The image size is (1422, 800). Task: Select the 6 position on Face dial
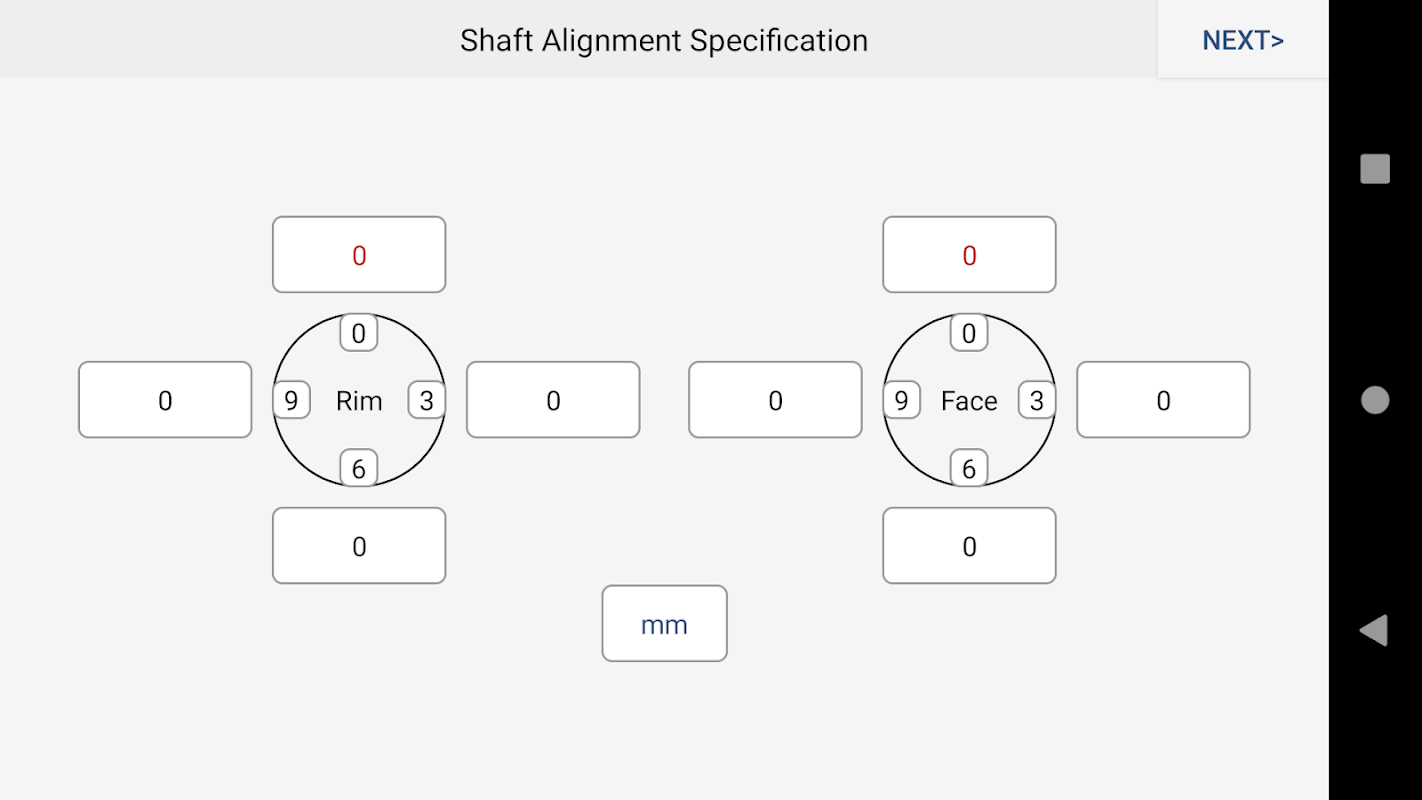(x=969, y=468)
